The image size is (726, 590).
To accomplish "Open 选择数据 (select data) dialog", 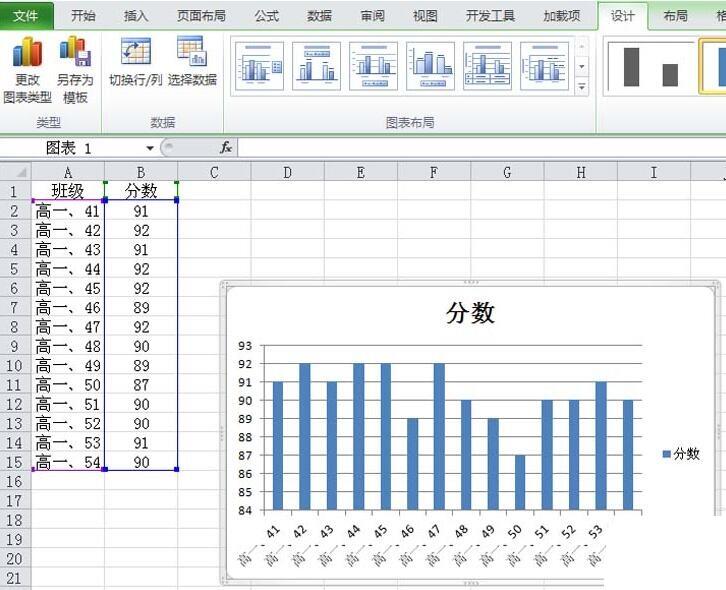I will coord(192,61).
